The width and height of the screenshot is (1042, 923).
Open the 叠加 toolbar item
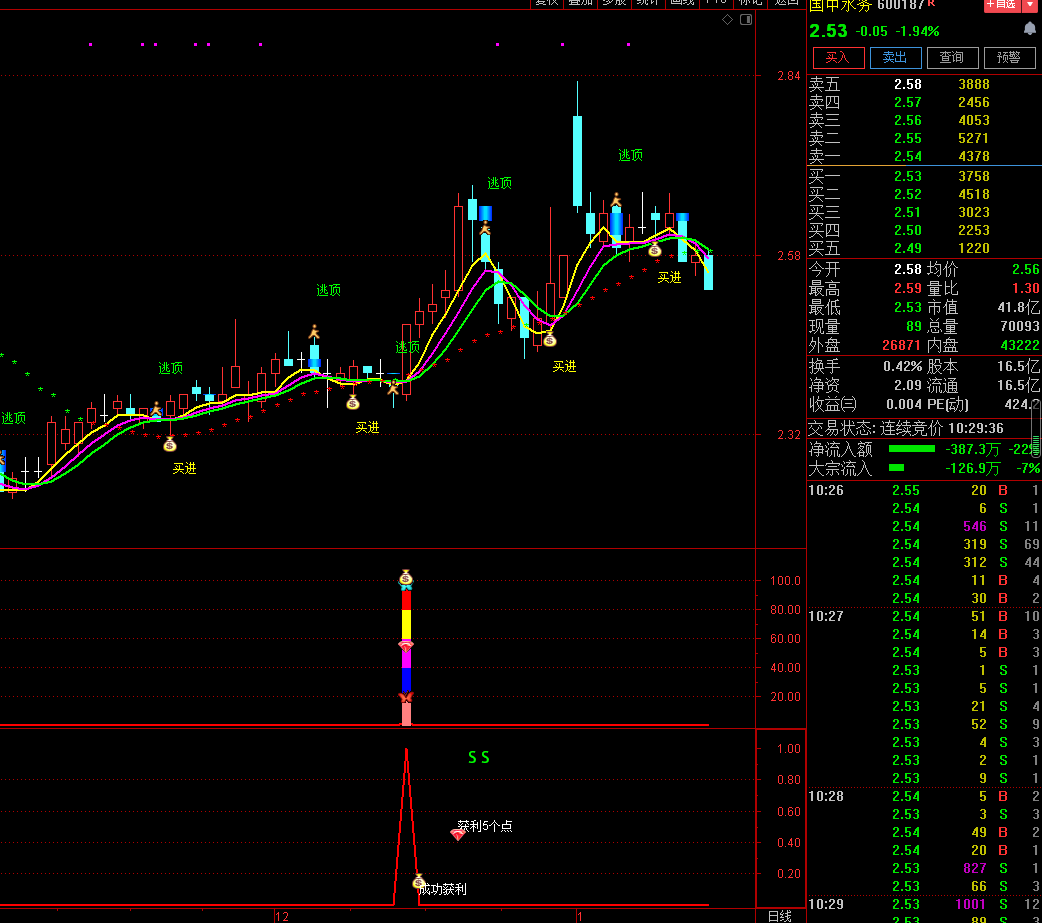click(580, 3)
